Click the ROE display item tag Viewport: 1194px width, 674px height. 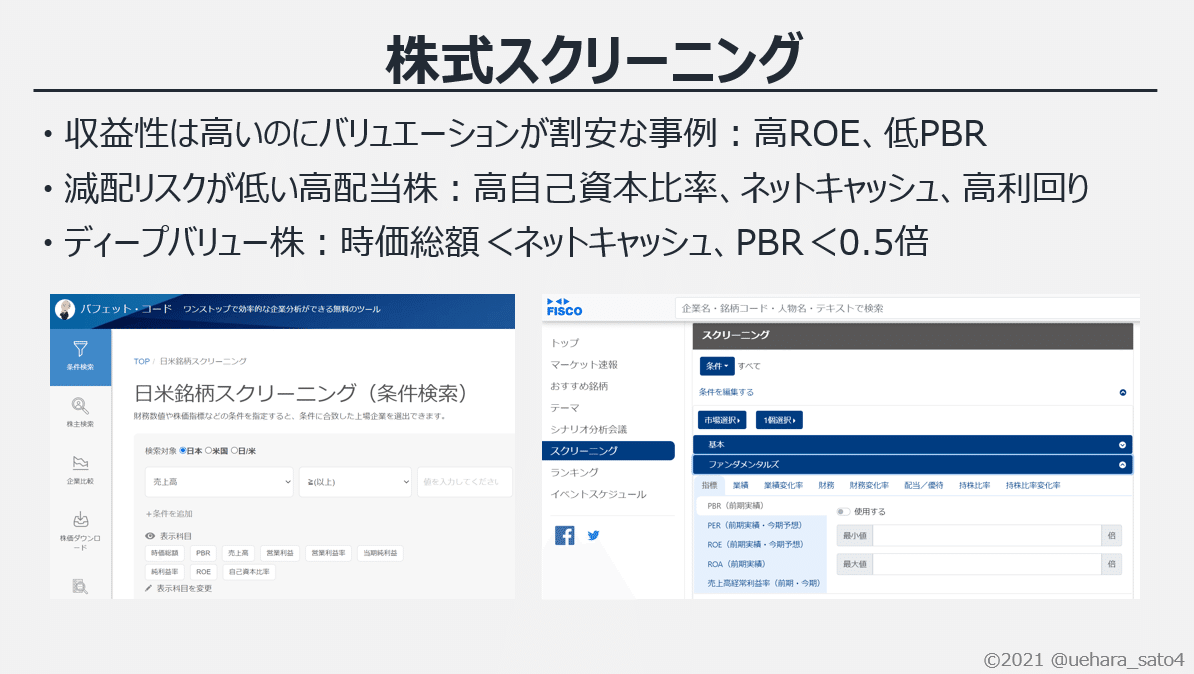[x=203, y=572]
